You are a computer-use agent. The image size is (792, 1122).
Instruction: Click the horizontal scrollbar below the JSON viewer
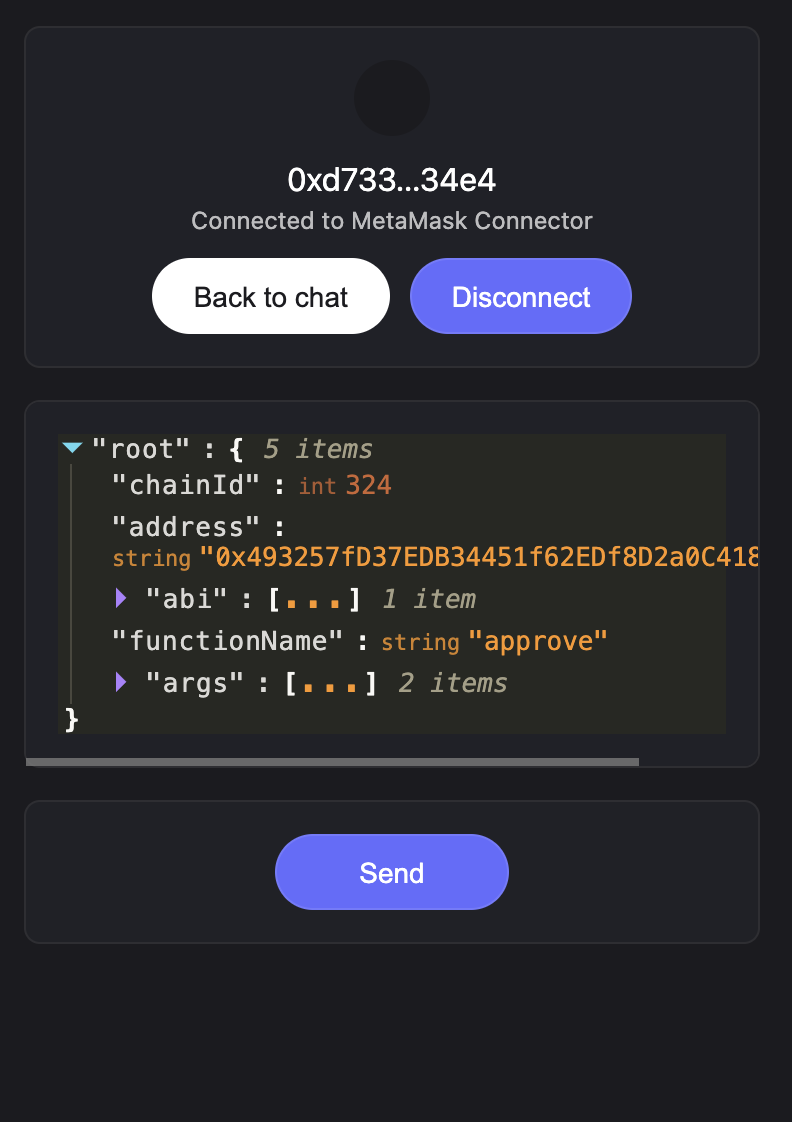[330, 762]
